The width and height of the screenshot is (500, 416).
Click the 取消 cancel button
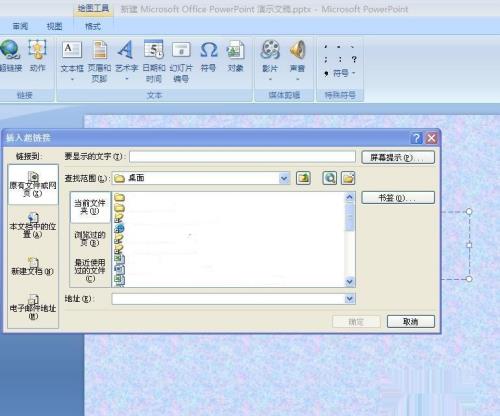coord(411,322)
